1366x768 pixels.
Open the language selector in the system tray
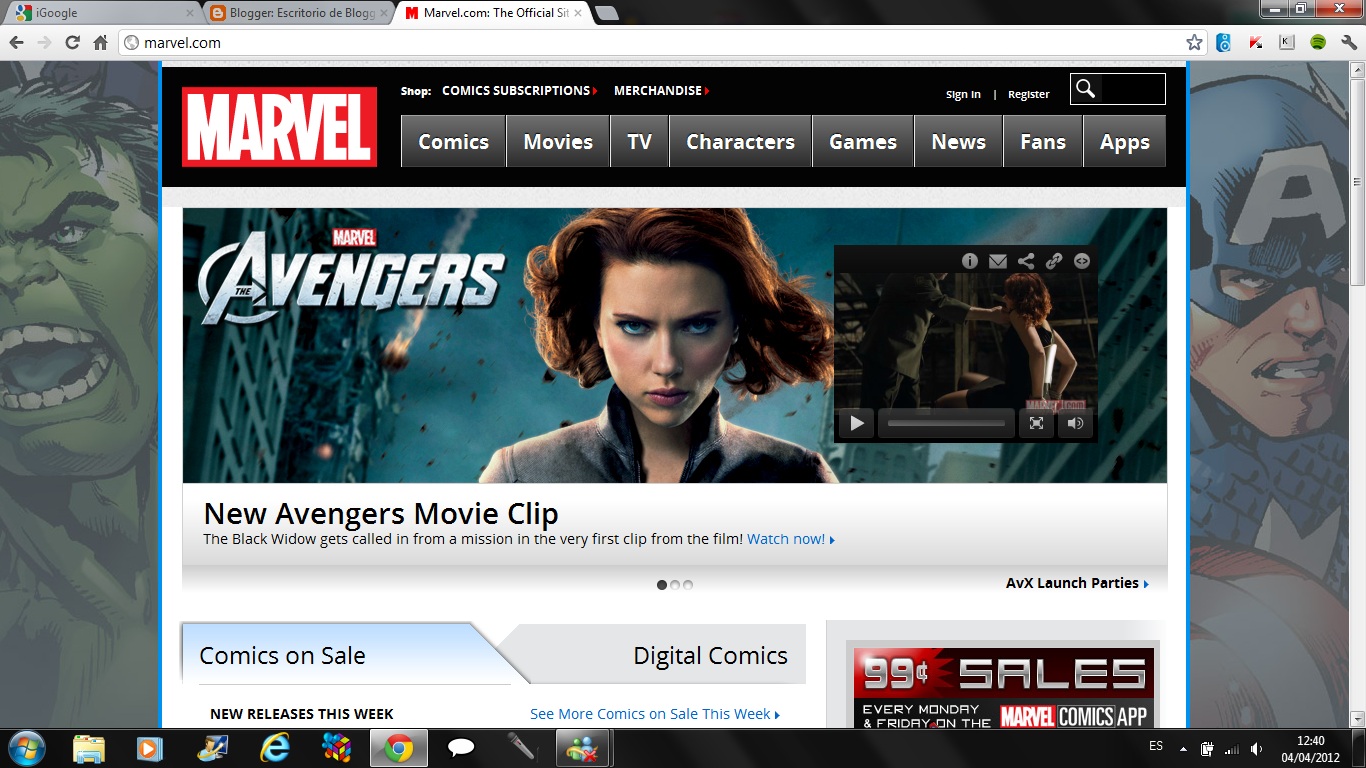[1155, 745]
